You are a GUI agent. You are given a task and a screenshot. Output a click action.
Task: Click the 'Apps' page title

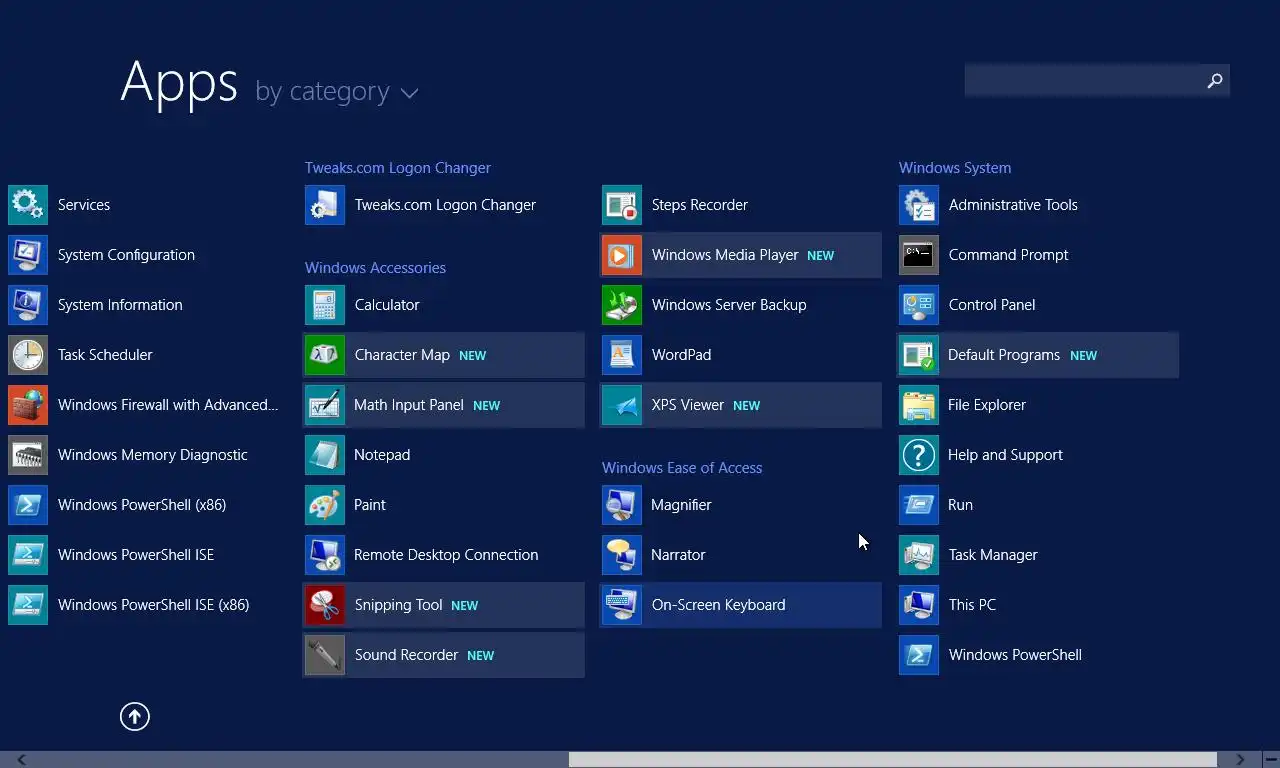(179, 82)
